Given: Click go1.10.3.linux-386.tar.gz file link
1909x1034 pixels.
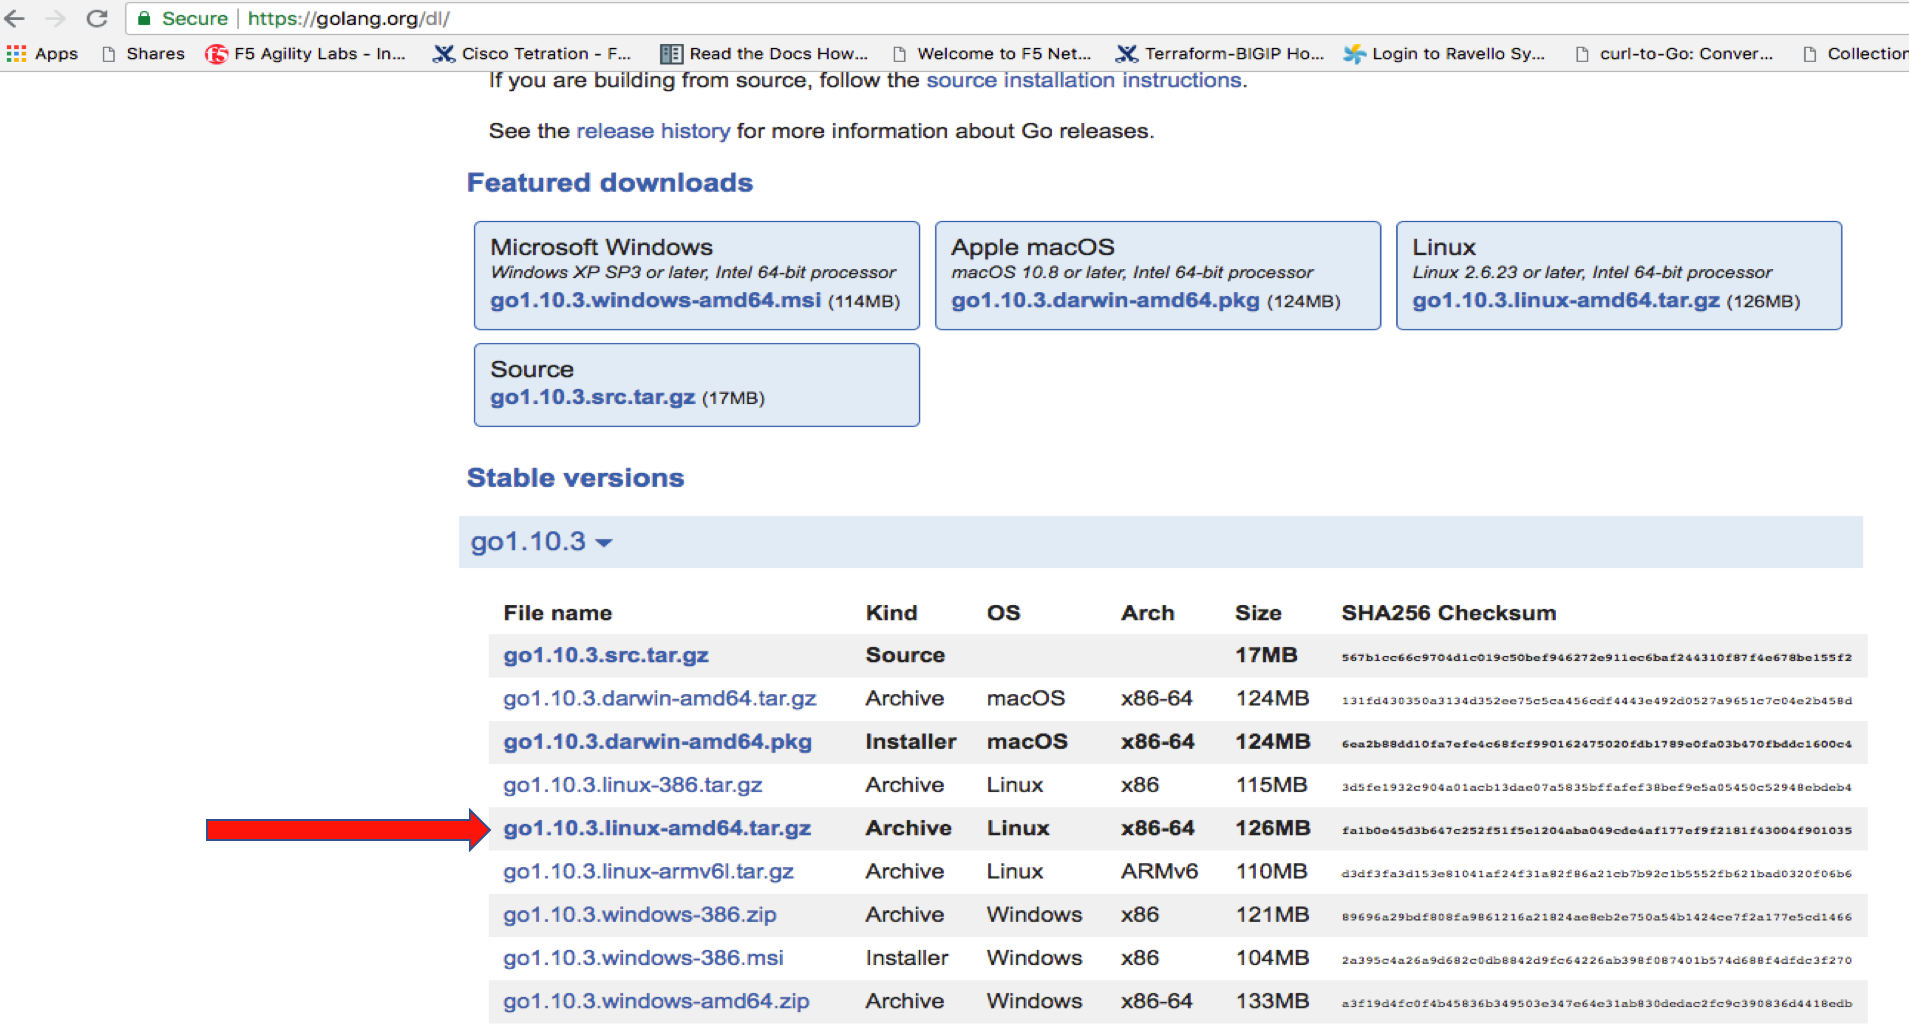Looking at the screenshot, I should click(633, 785).
